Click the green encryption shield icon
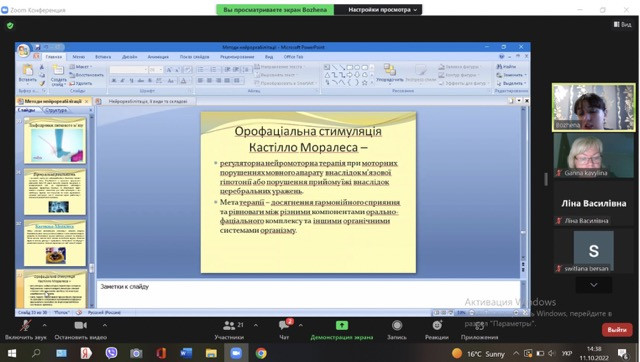The image size is (640, 362). 10,25
